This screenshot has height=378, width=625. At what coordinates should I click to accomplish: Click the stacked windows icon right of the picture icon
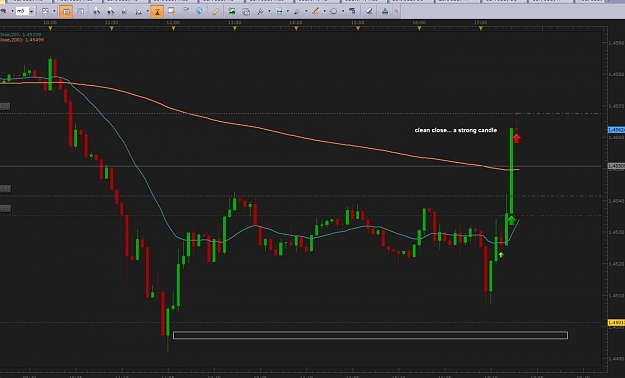click(246, 12)
